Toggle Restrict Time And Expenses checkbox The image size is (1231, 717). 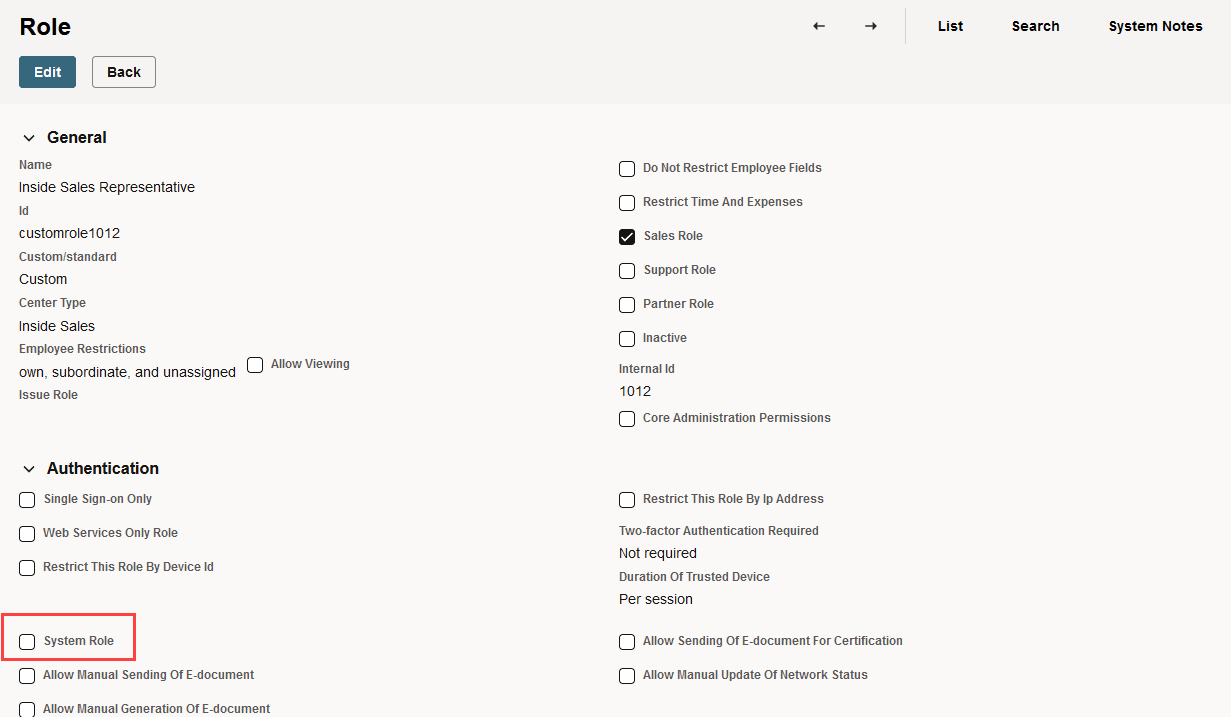pos(627,203)
